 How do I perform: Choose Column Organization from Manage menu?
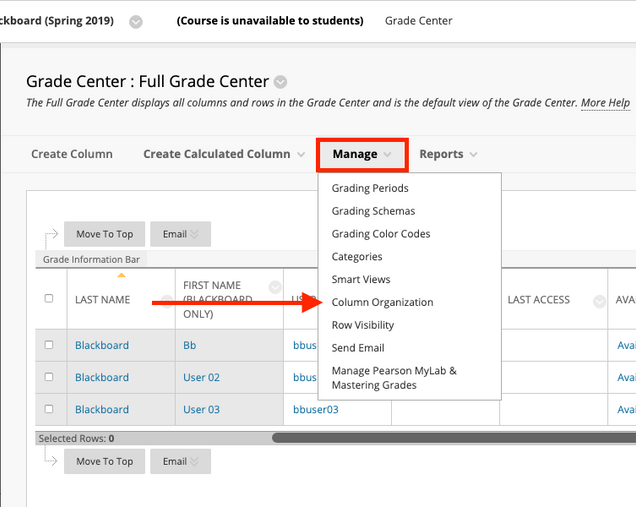pos(382,302)
